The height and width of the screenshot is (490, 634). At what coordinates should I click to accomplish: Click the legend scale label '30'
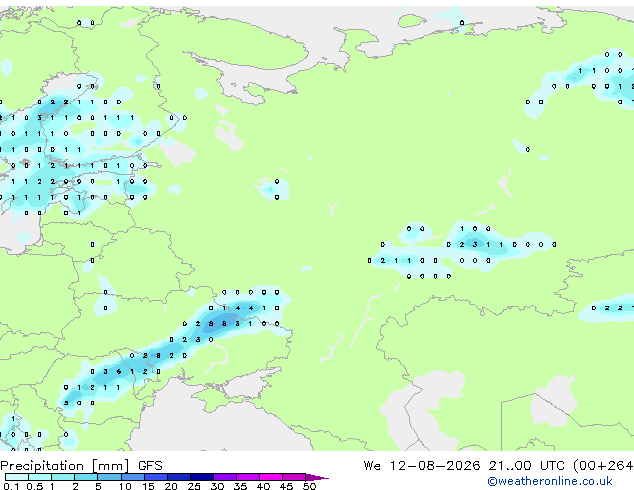[x=217, y=486]
